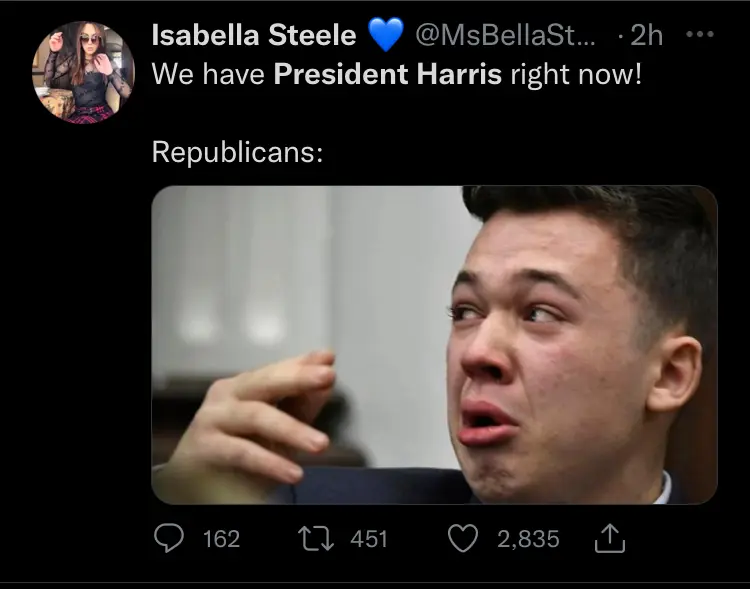The height and width of the screenshot is (589, 750).
Task: Click the "Republicans:" text line
Action: (237, 153)
